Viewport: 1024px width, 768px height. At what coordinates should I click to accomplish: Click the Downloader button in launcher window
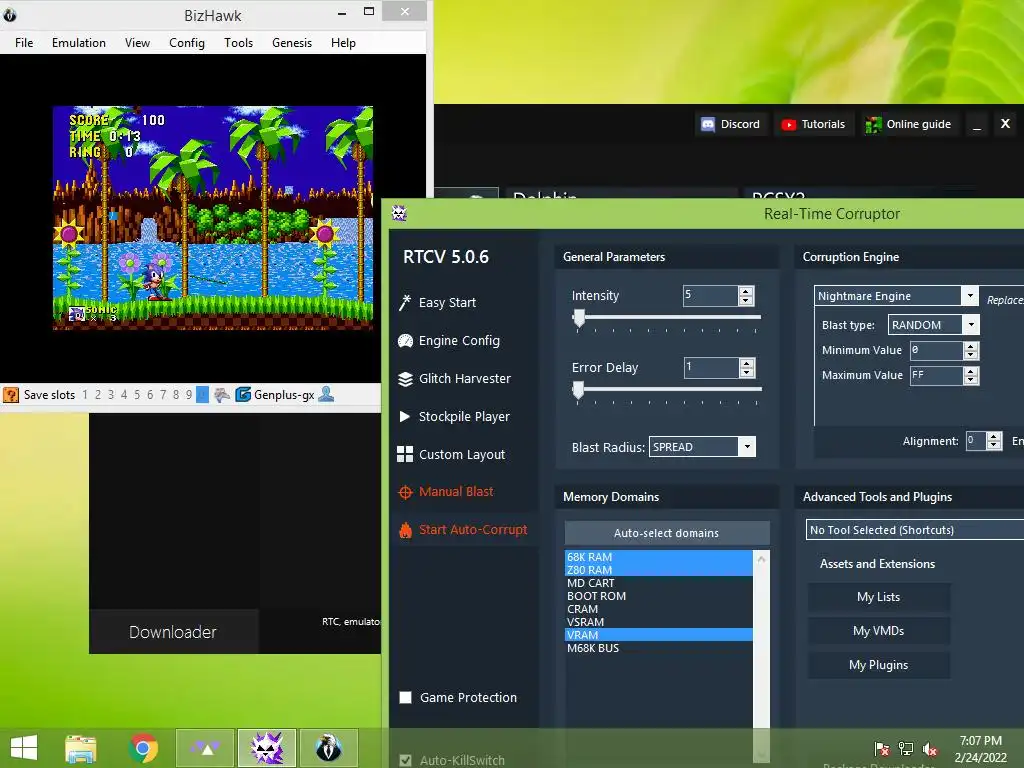173,632
